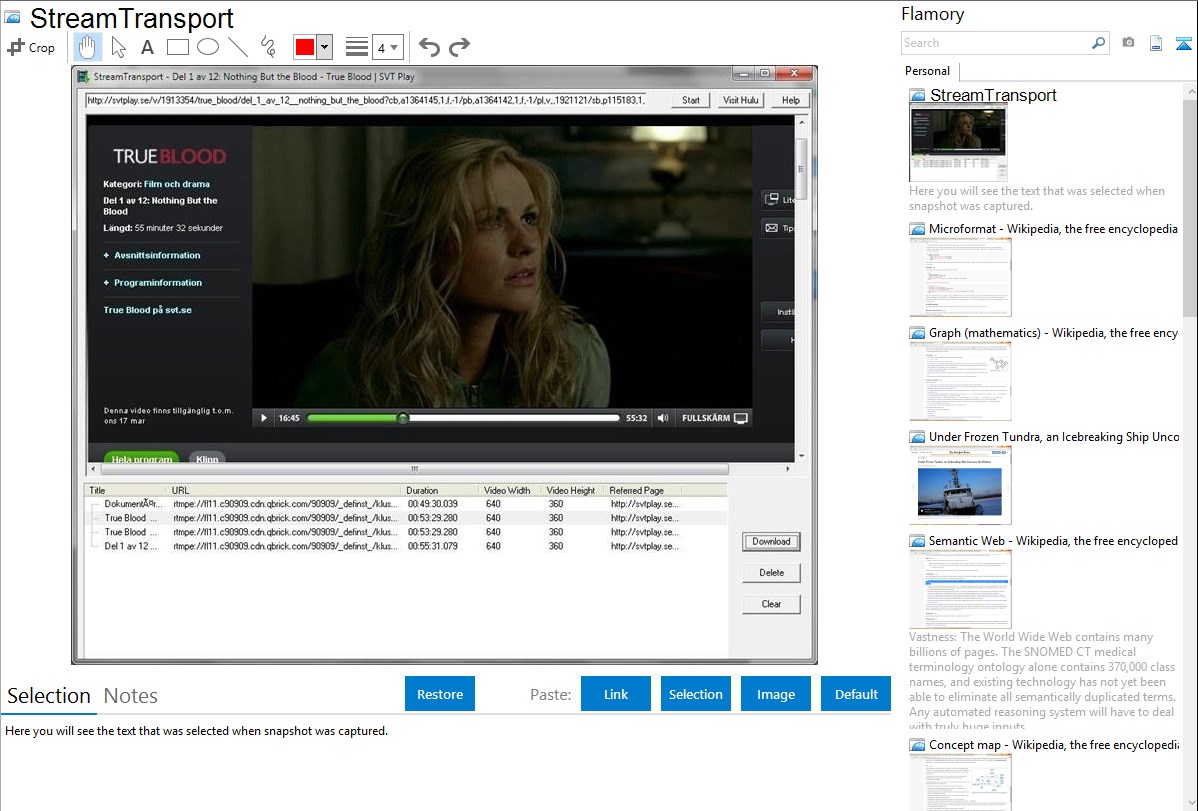The image size is (1198, 811).
Task: Choose the freehand scribble tool
Action: pos(267,47)
